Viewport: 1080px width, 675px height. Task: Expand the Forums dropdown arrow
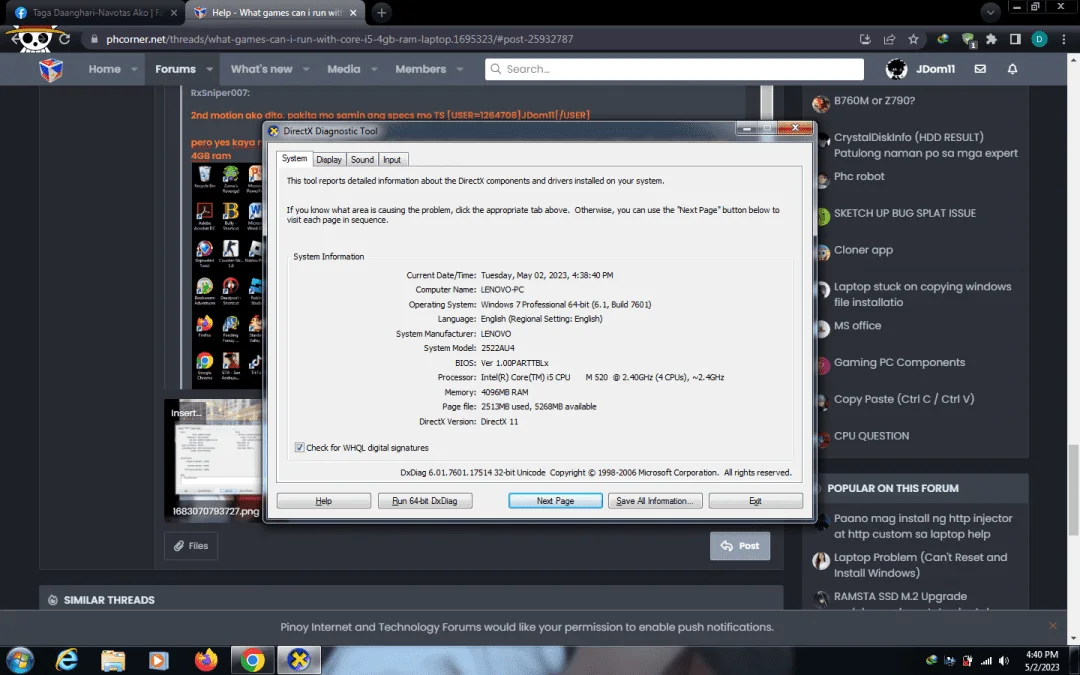[x=209, y=69]
